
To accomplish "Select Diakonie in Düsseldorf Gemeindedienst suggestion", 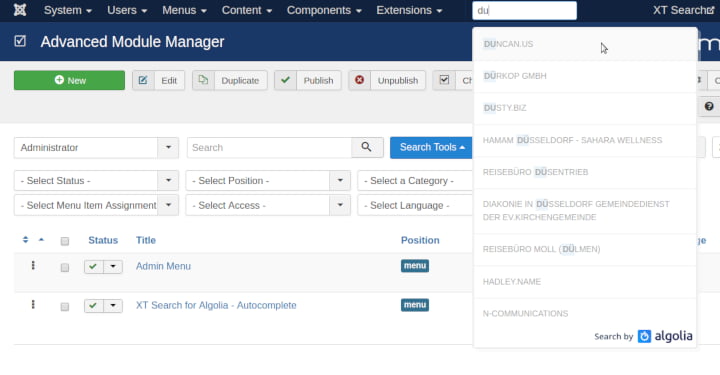I will coord(585,211).
